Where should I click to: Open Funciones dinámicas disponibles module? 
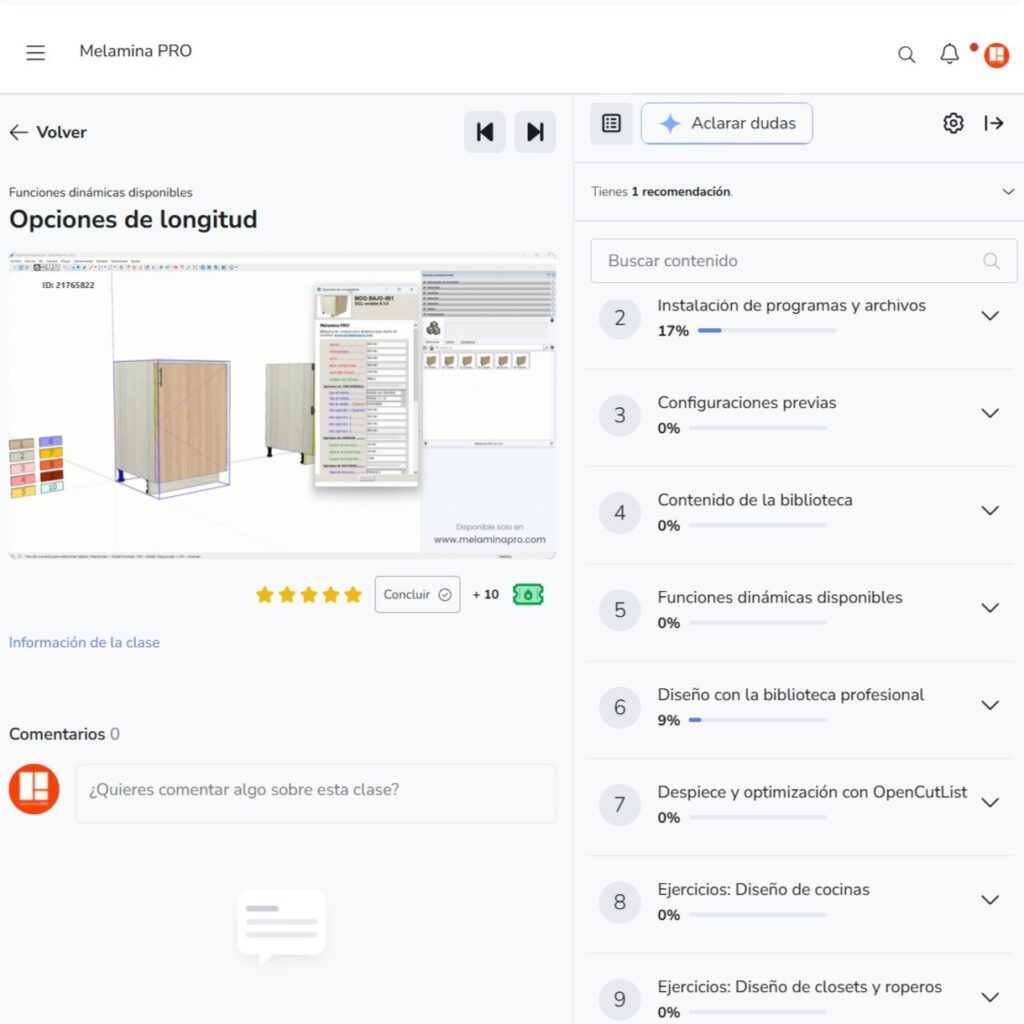pos(990,608)
